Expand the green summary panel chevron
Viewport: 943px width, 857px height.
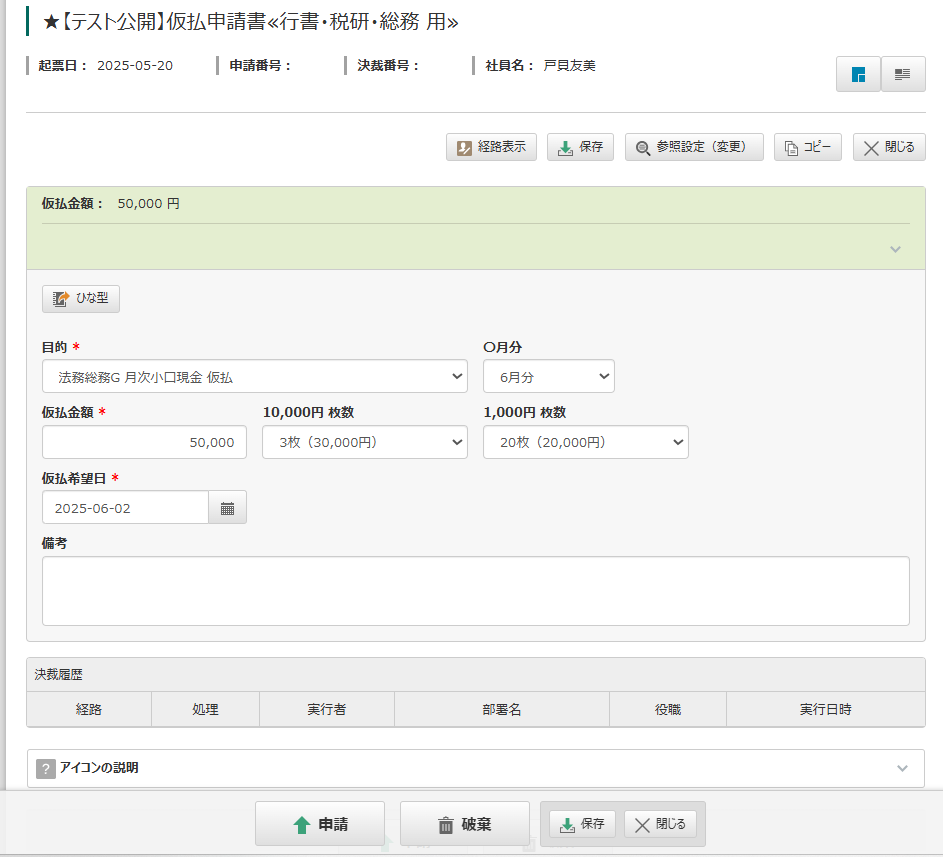(x=895, y=249)
